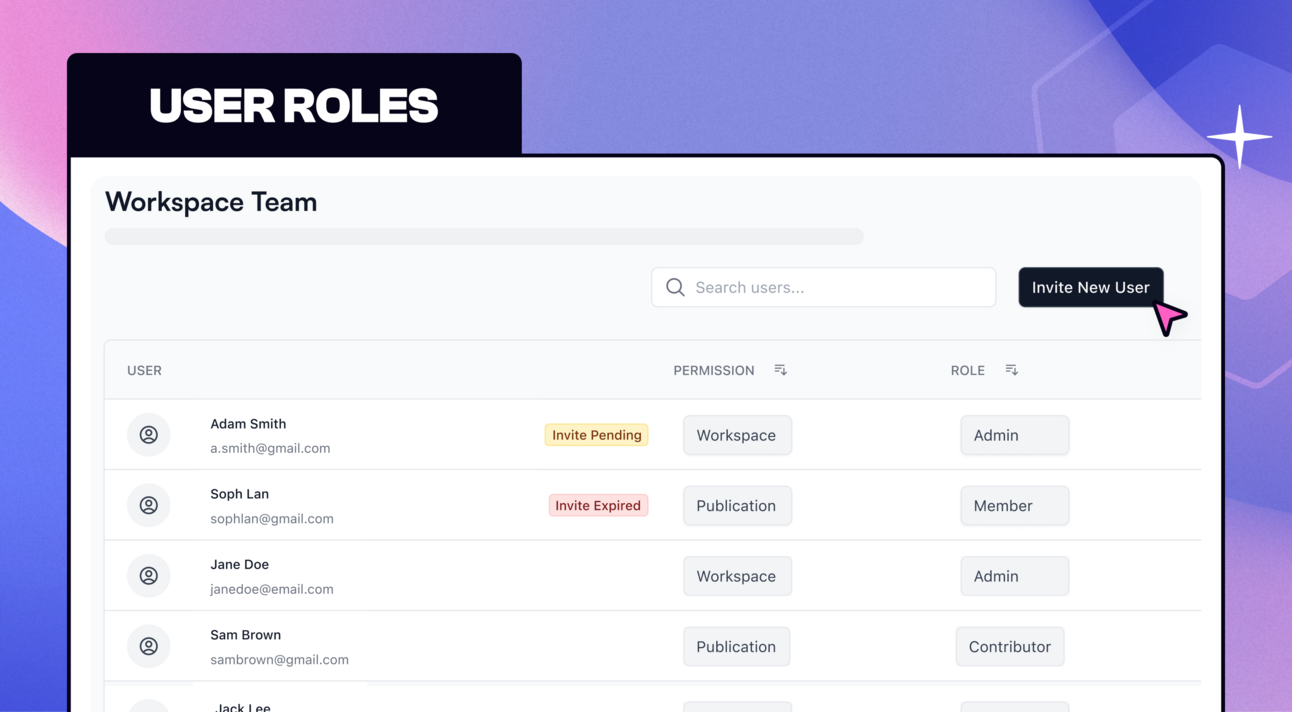Click Adam Smith's avatar icon
Viewport: 1292px width, 712px height.
tap(148, 435)
